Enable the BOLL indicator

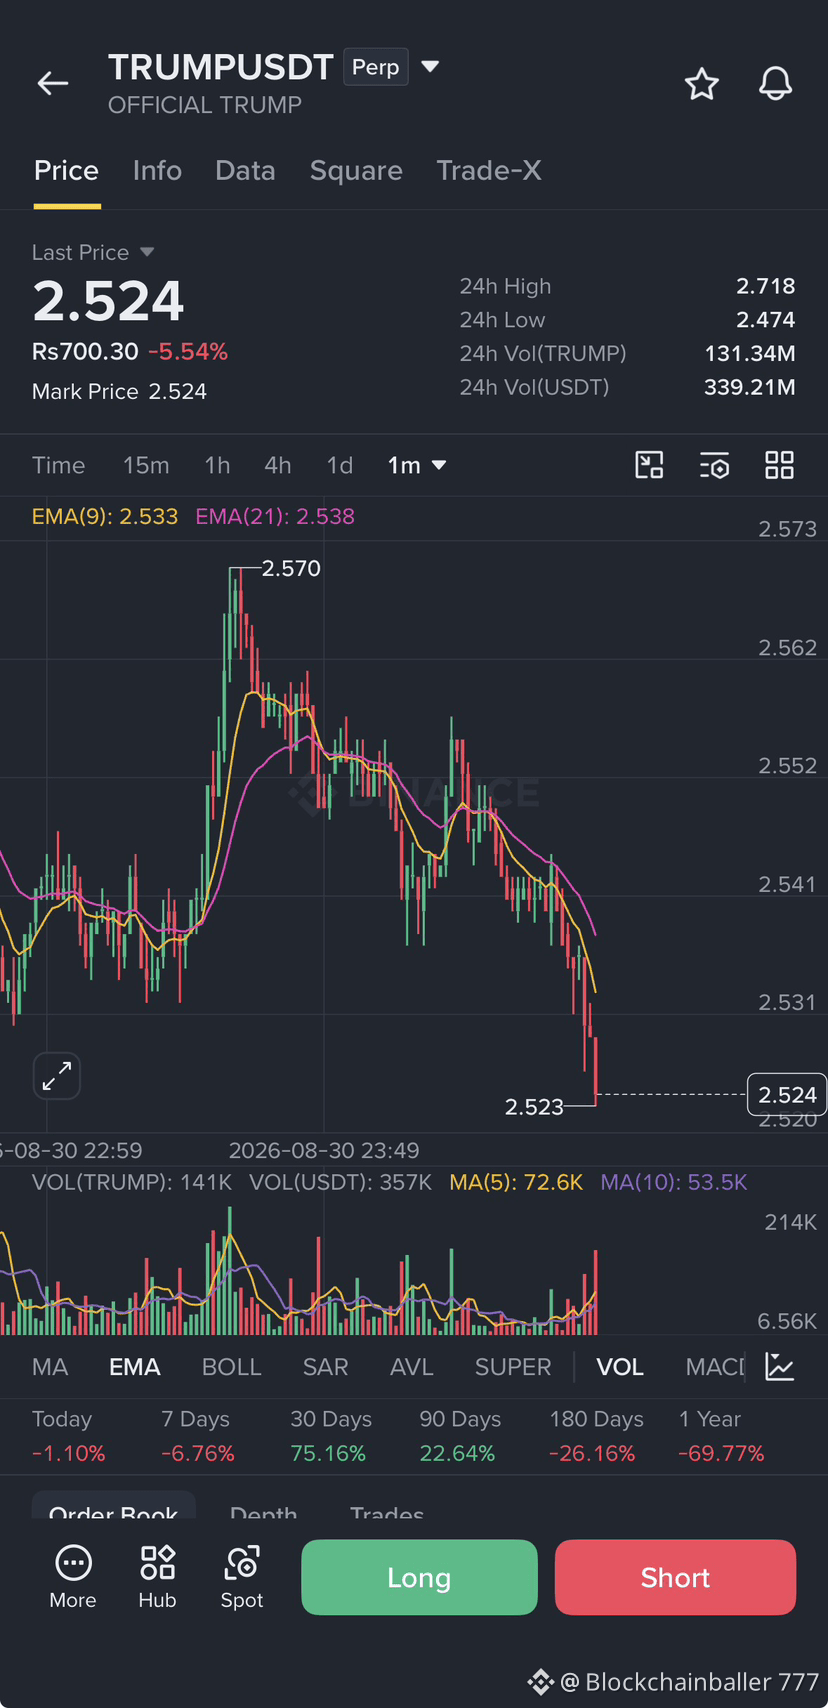pos(232,1367)
